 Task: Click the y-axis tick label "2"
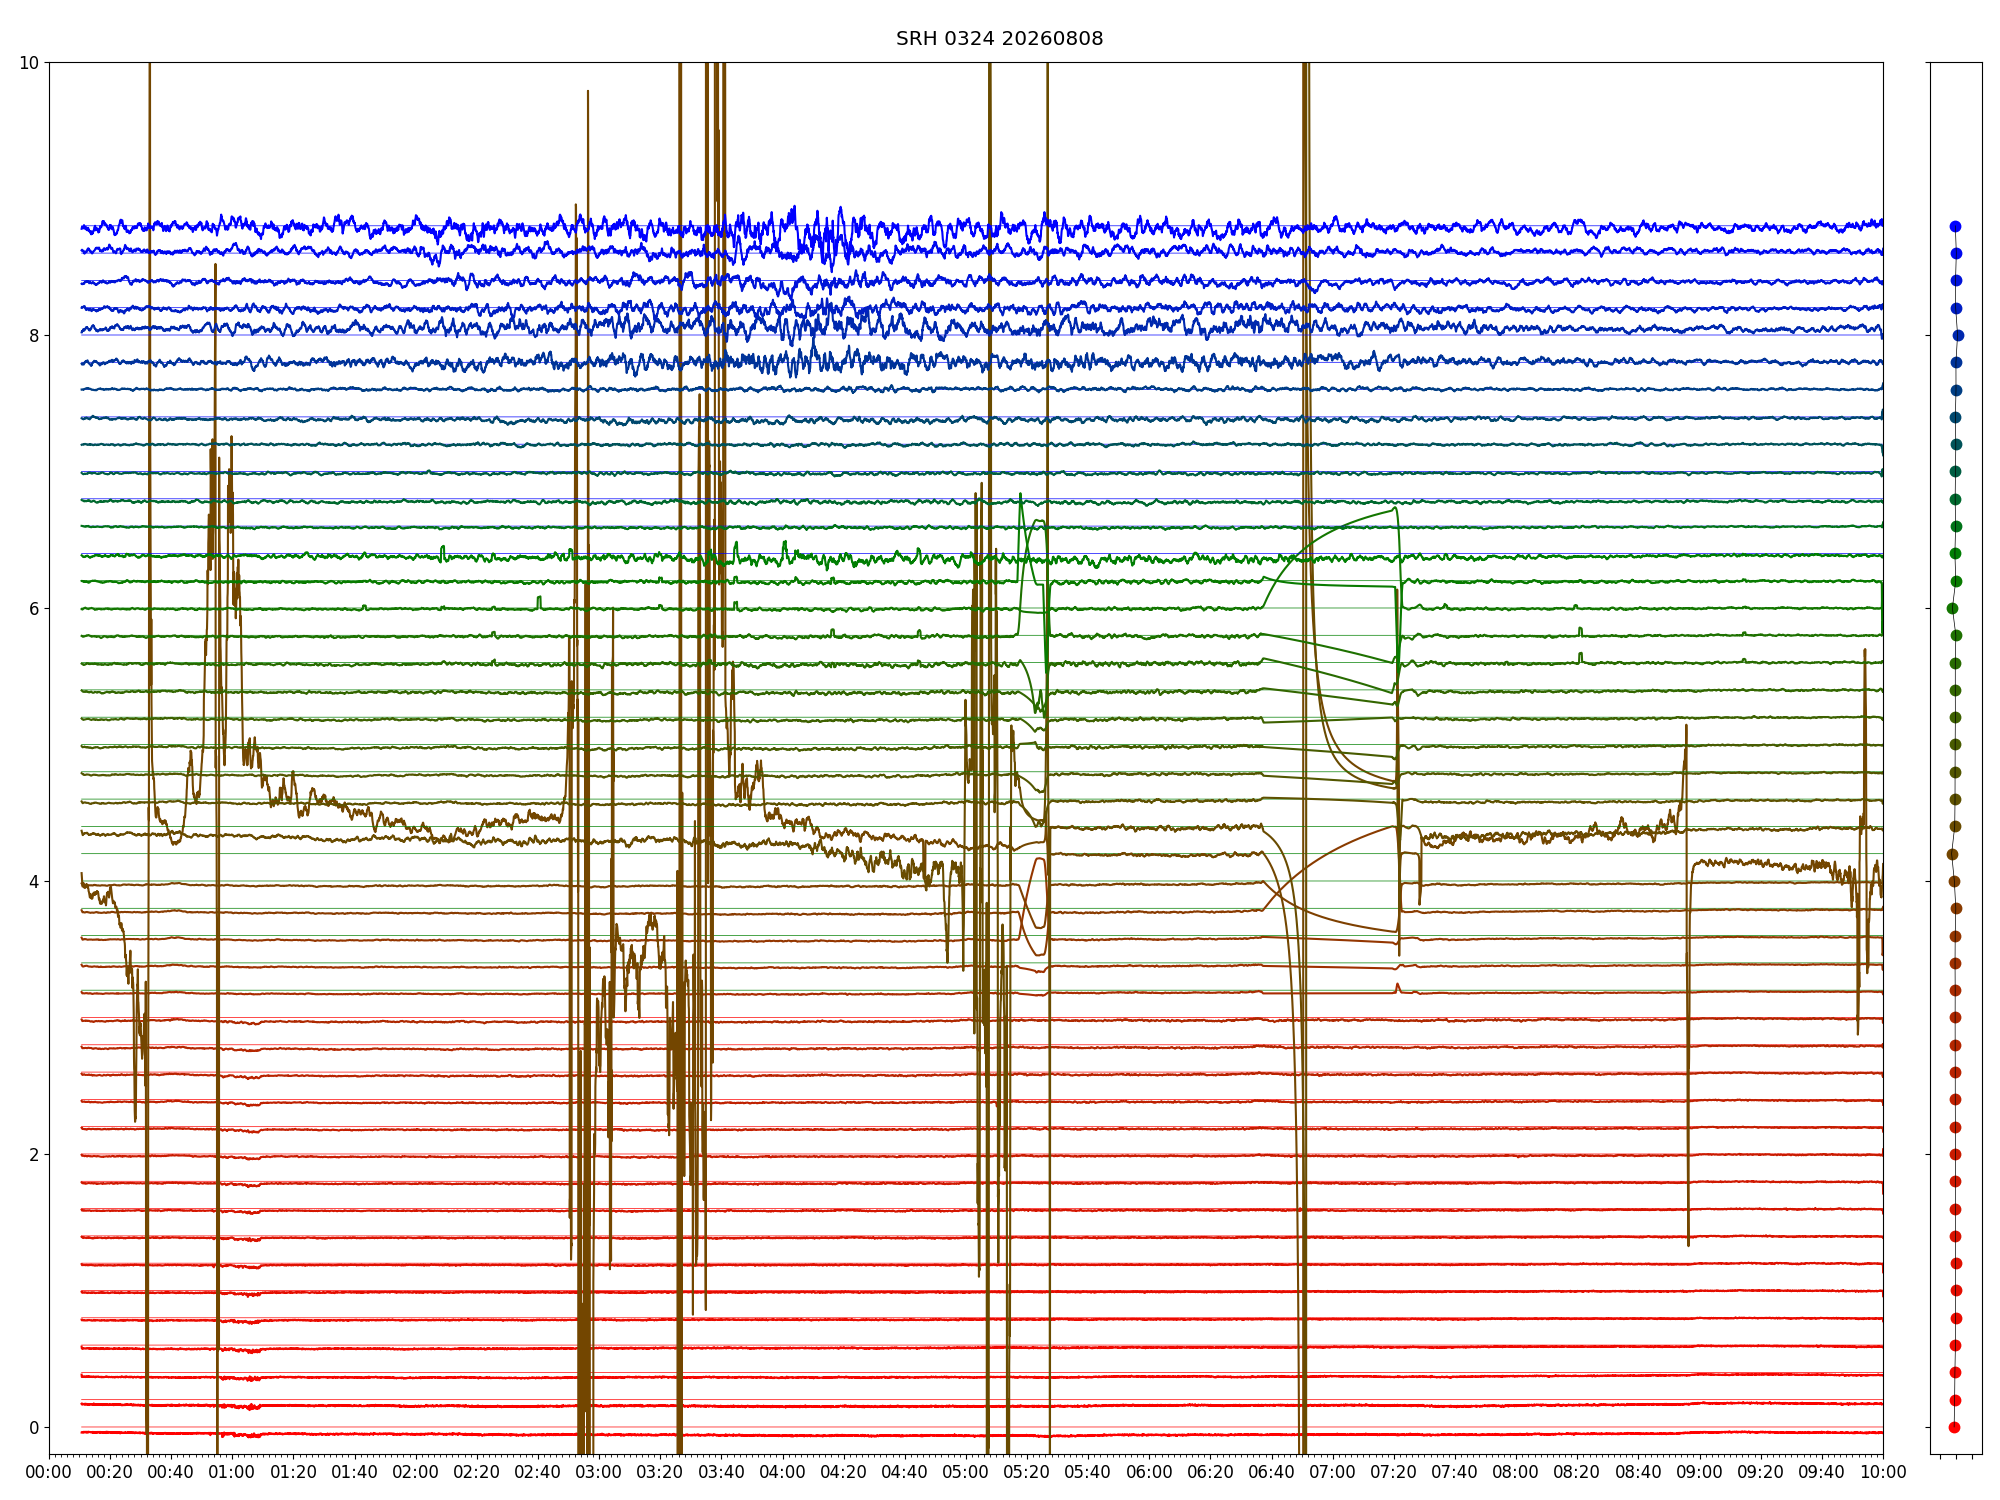[35, 1155]
